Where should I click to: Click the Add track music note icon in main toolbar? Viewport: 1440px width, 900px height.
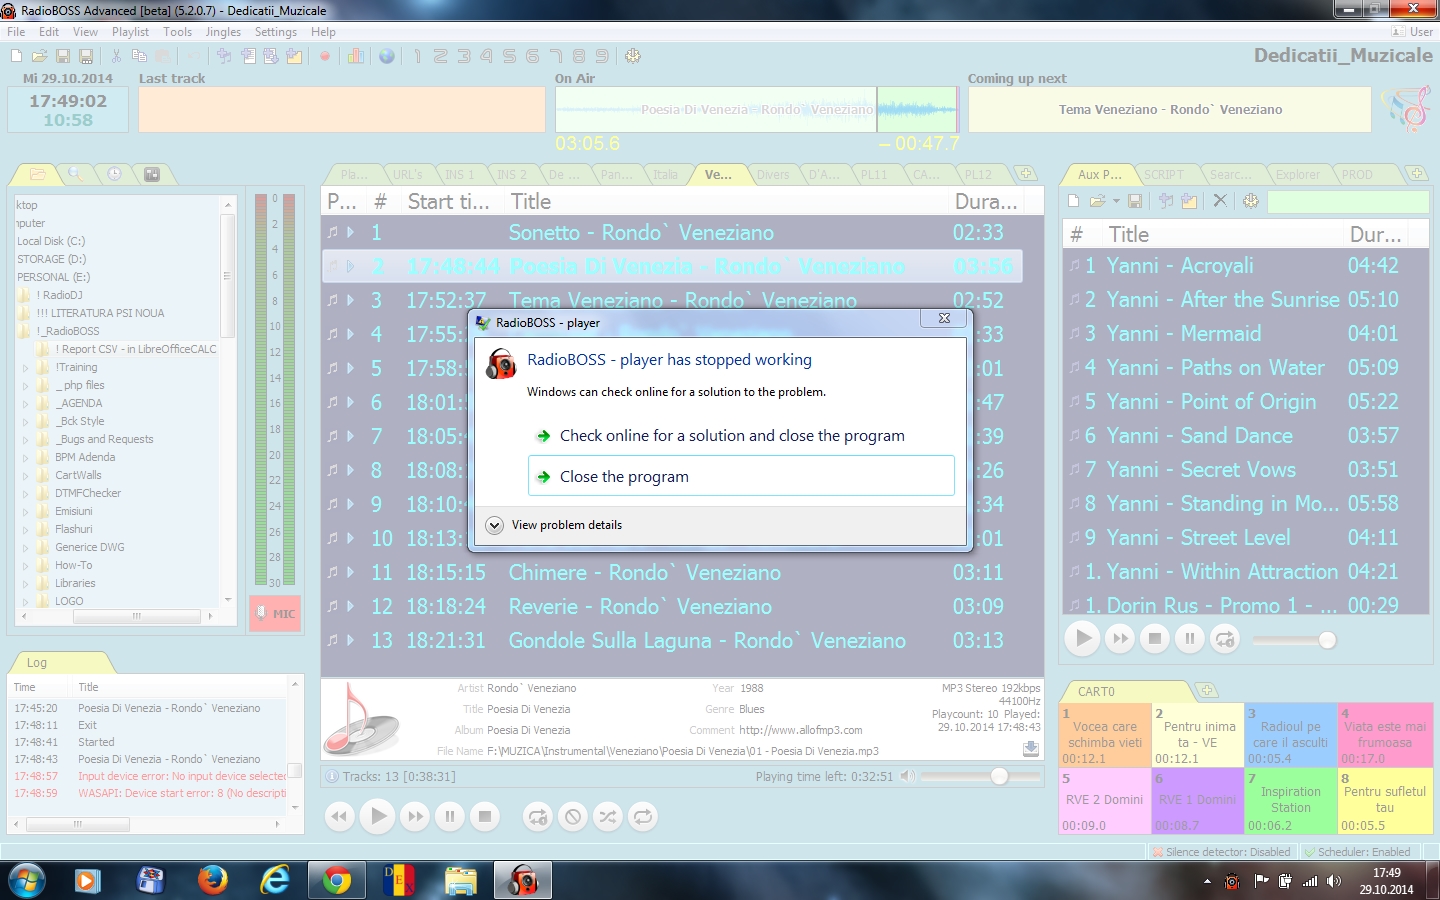tap(224, 56)
